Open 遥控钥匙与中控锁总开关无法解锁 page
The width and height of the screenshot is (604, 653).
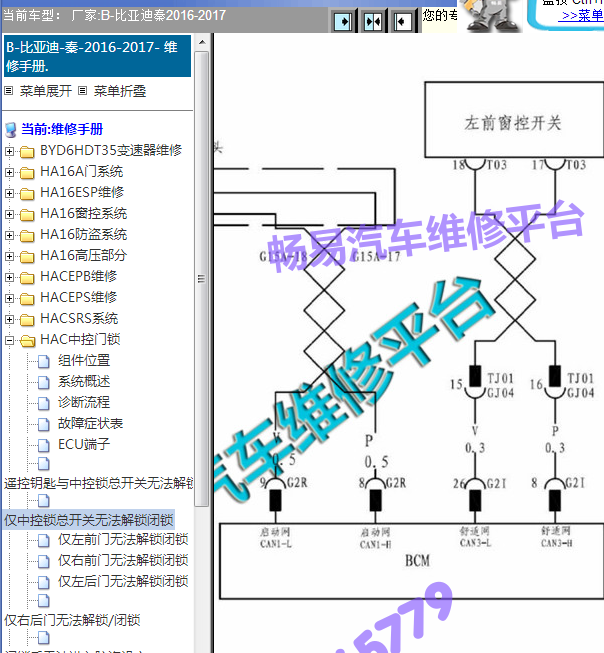point(98,483)
